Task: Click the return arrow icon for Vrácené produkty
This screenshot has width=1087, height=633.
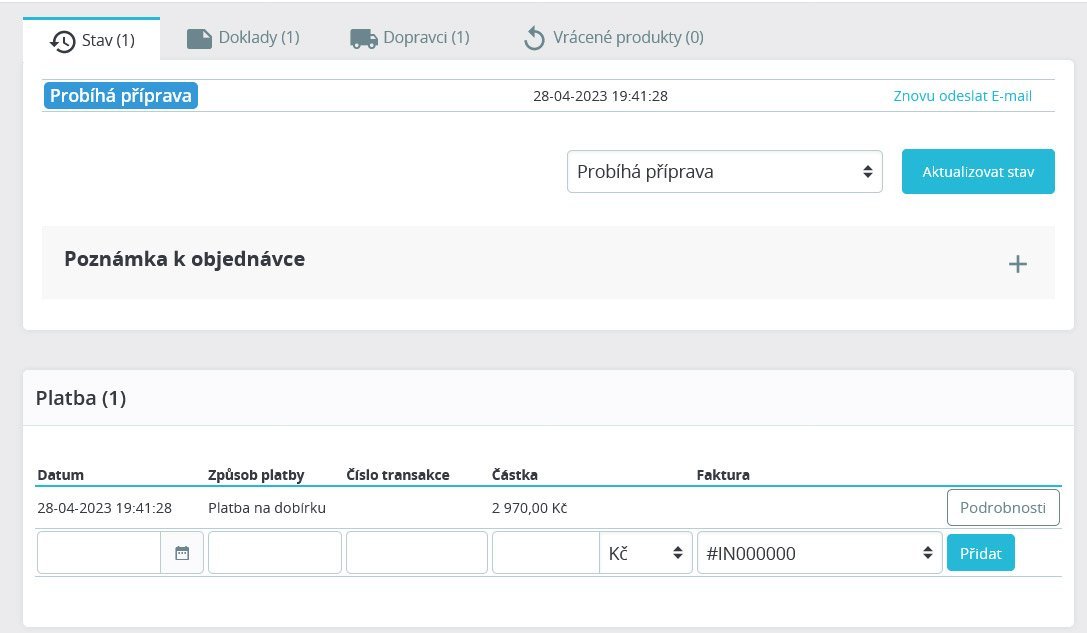Action: click(534, 38)
